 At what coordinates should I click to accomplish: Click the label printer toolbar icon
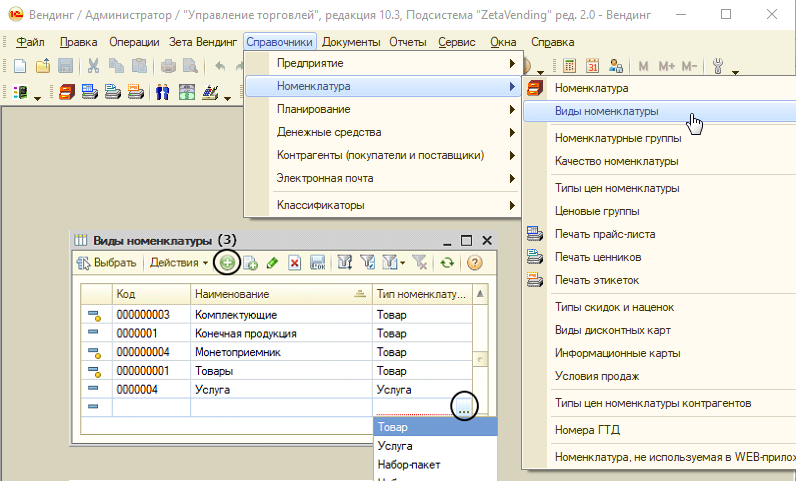[136, 92]
